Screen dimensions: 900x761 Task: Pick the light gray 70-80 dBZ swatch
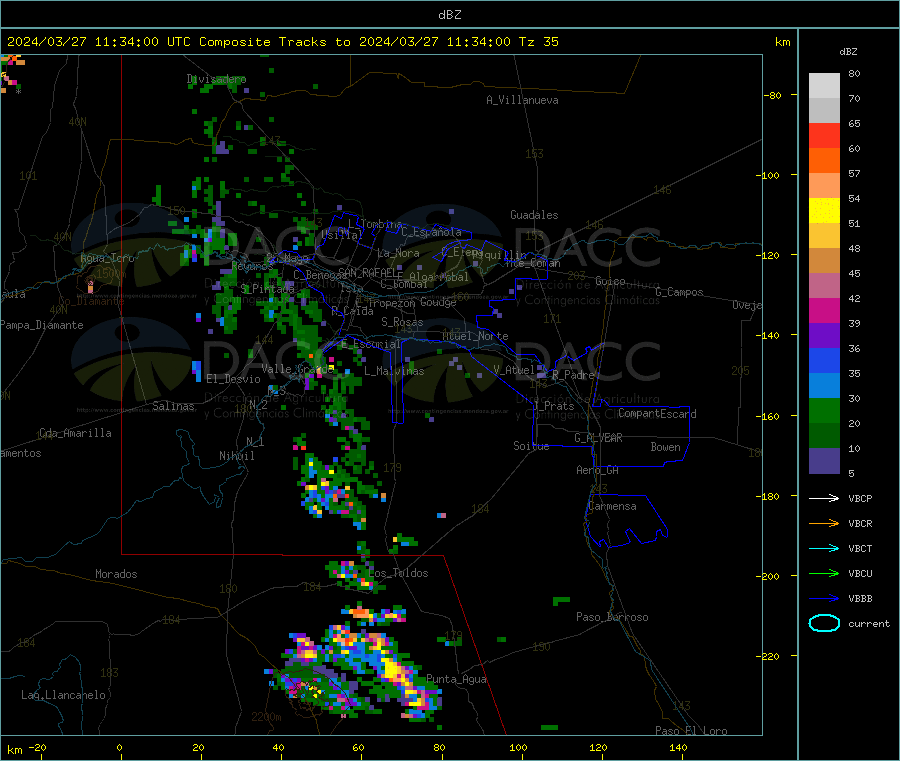pyautogui.click(x=824, y=86)
